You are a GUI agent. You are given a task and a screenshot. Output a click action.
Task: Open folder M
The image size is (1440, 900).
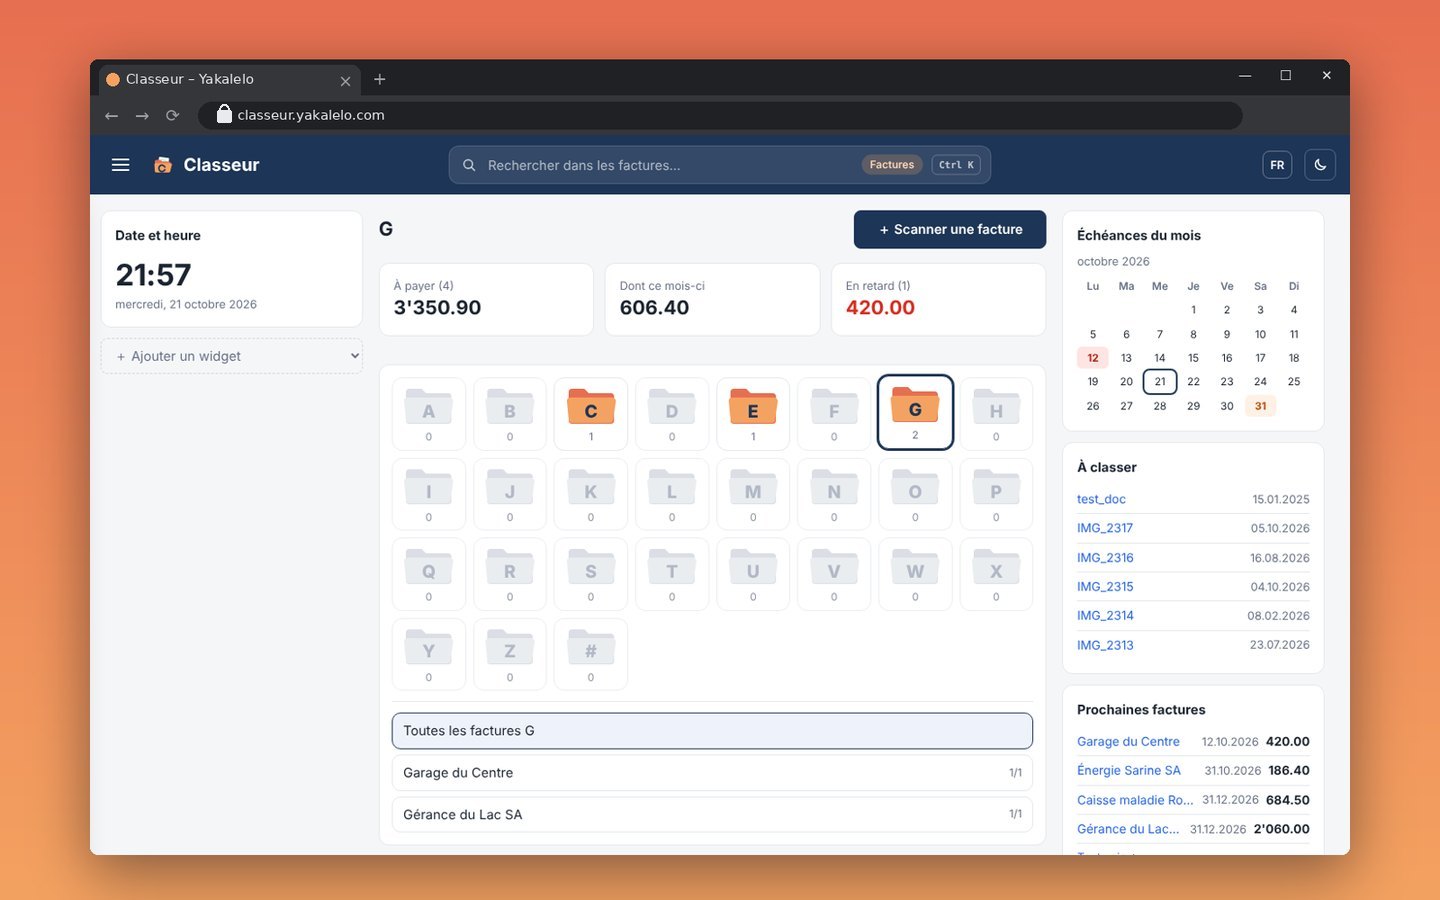click(x=753, y=494)
